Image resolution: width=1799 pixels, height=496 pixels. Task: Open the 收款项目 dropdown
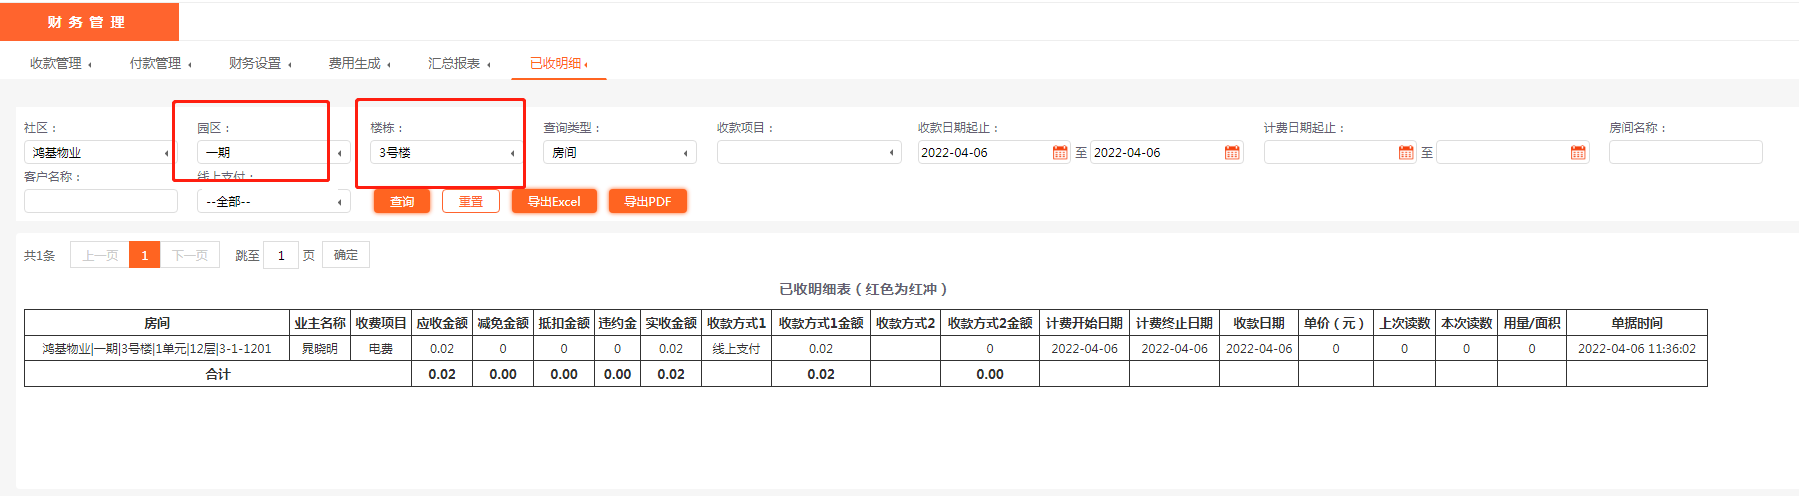pyautogui.click(x=808, y=153)
